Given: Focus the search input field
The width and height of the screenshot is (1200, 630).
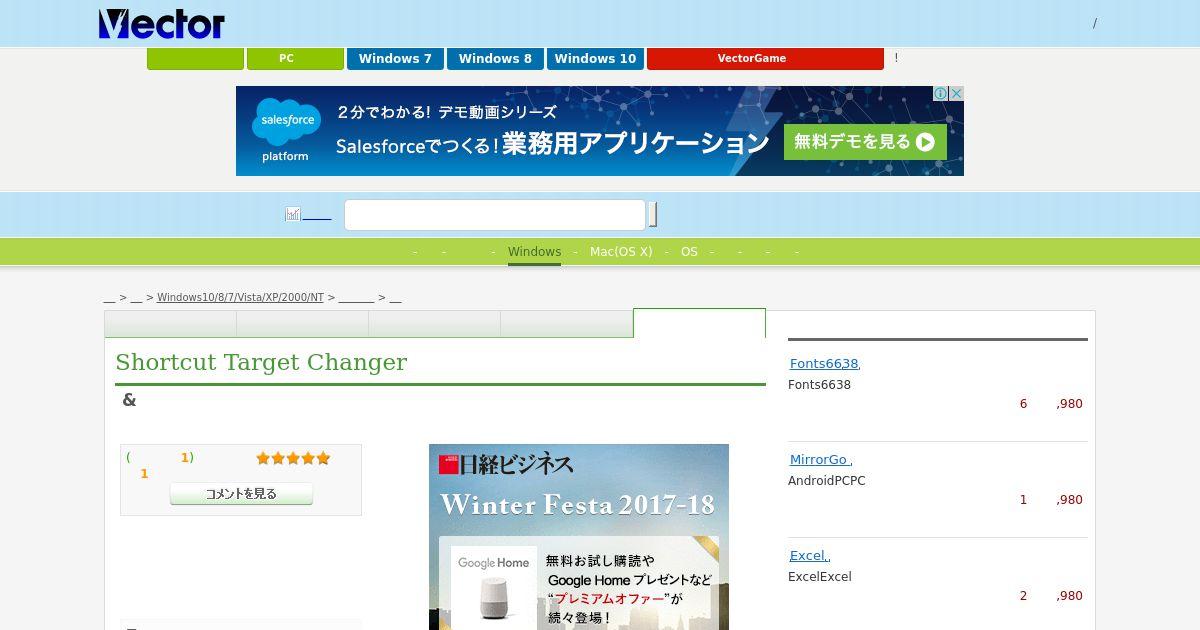Looking at the screenshot, I should (x=495, y=215).
